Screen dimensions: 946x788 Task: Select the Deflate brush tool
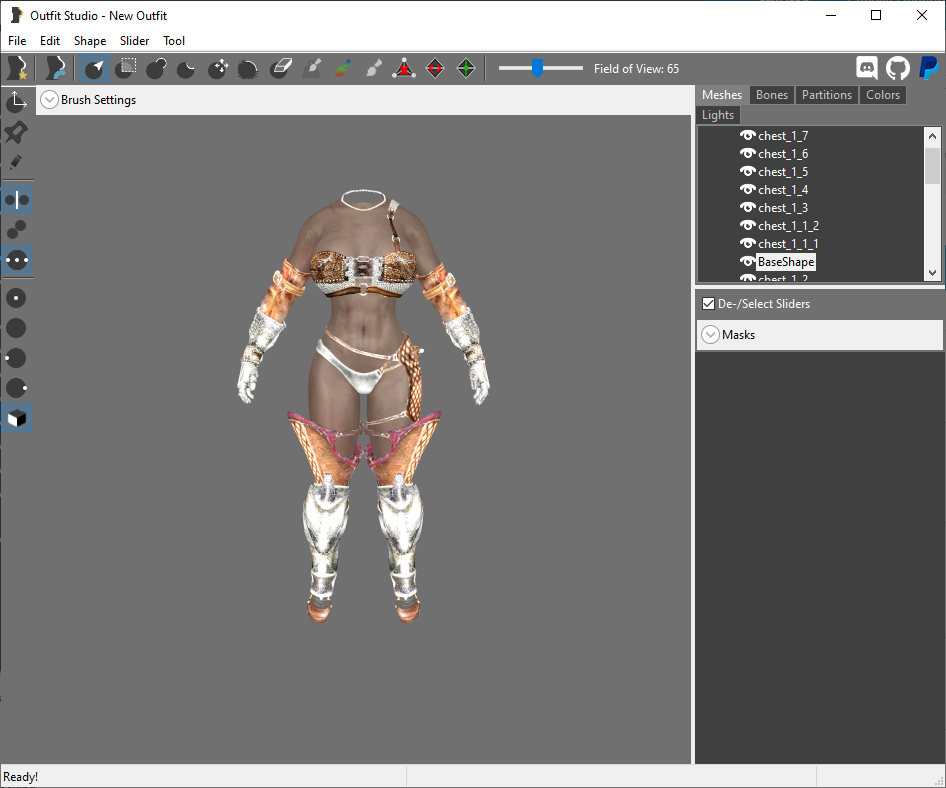tap(186, 68)
